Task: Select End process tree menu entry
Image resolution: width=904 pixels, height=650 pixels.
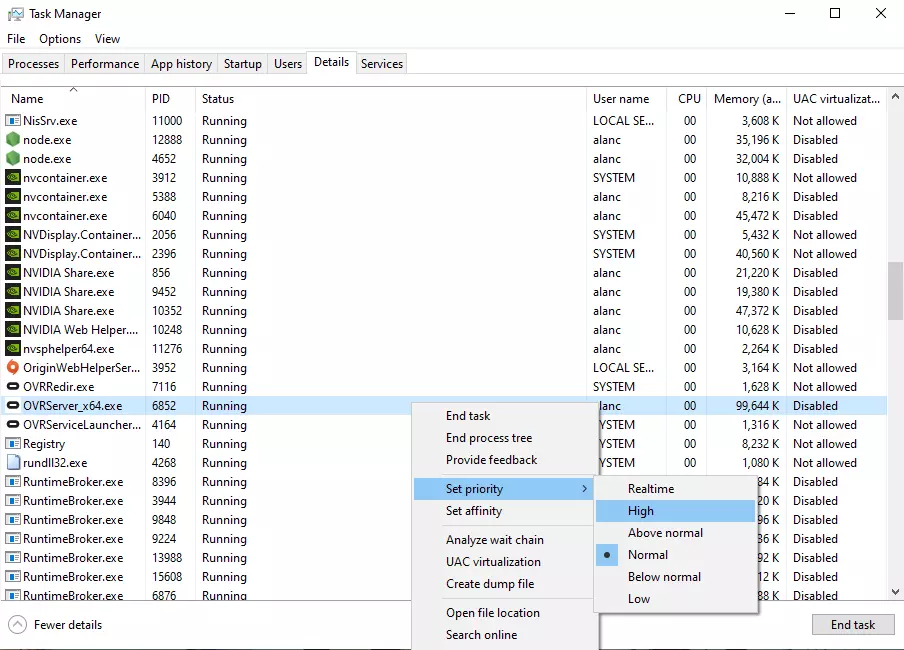Action: (x=489, y=438)
